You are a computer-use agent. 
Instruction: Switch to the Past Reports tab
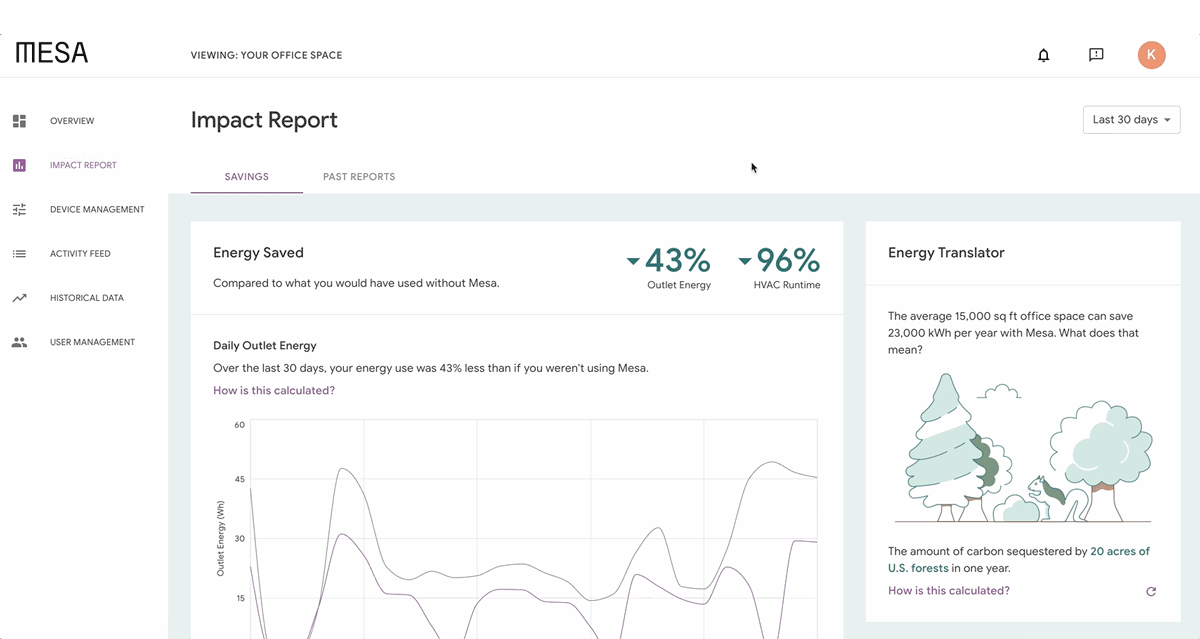pos(359,177)
